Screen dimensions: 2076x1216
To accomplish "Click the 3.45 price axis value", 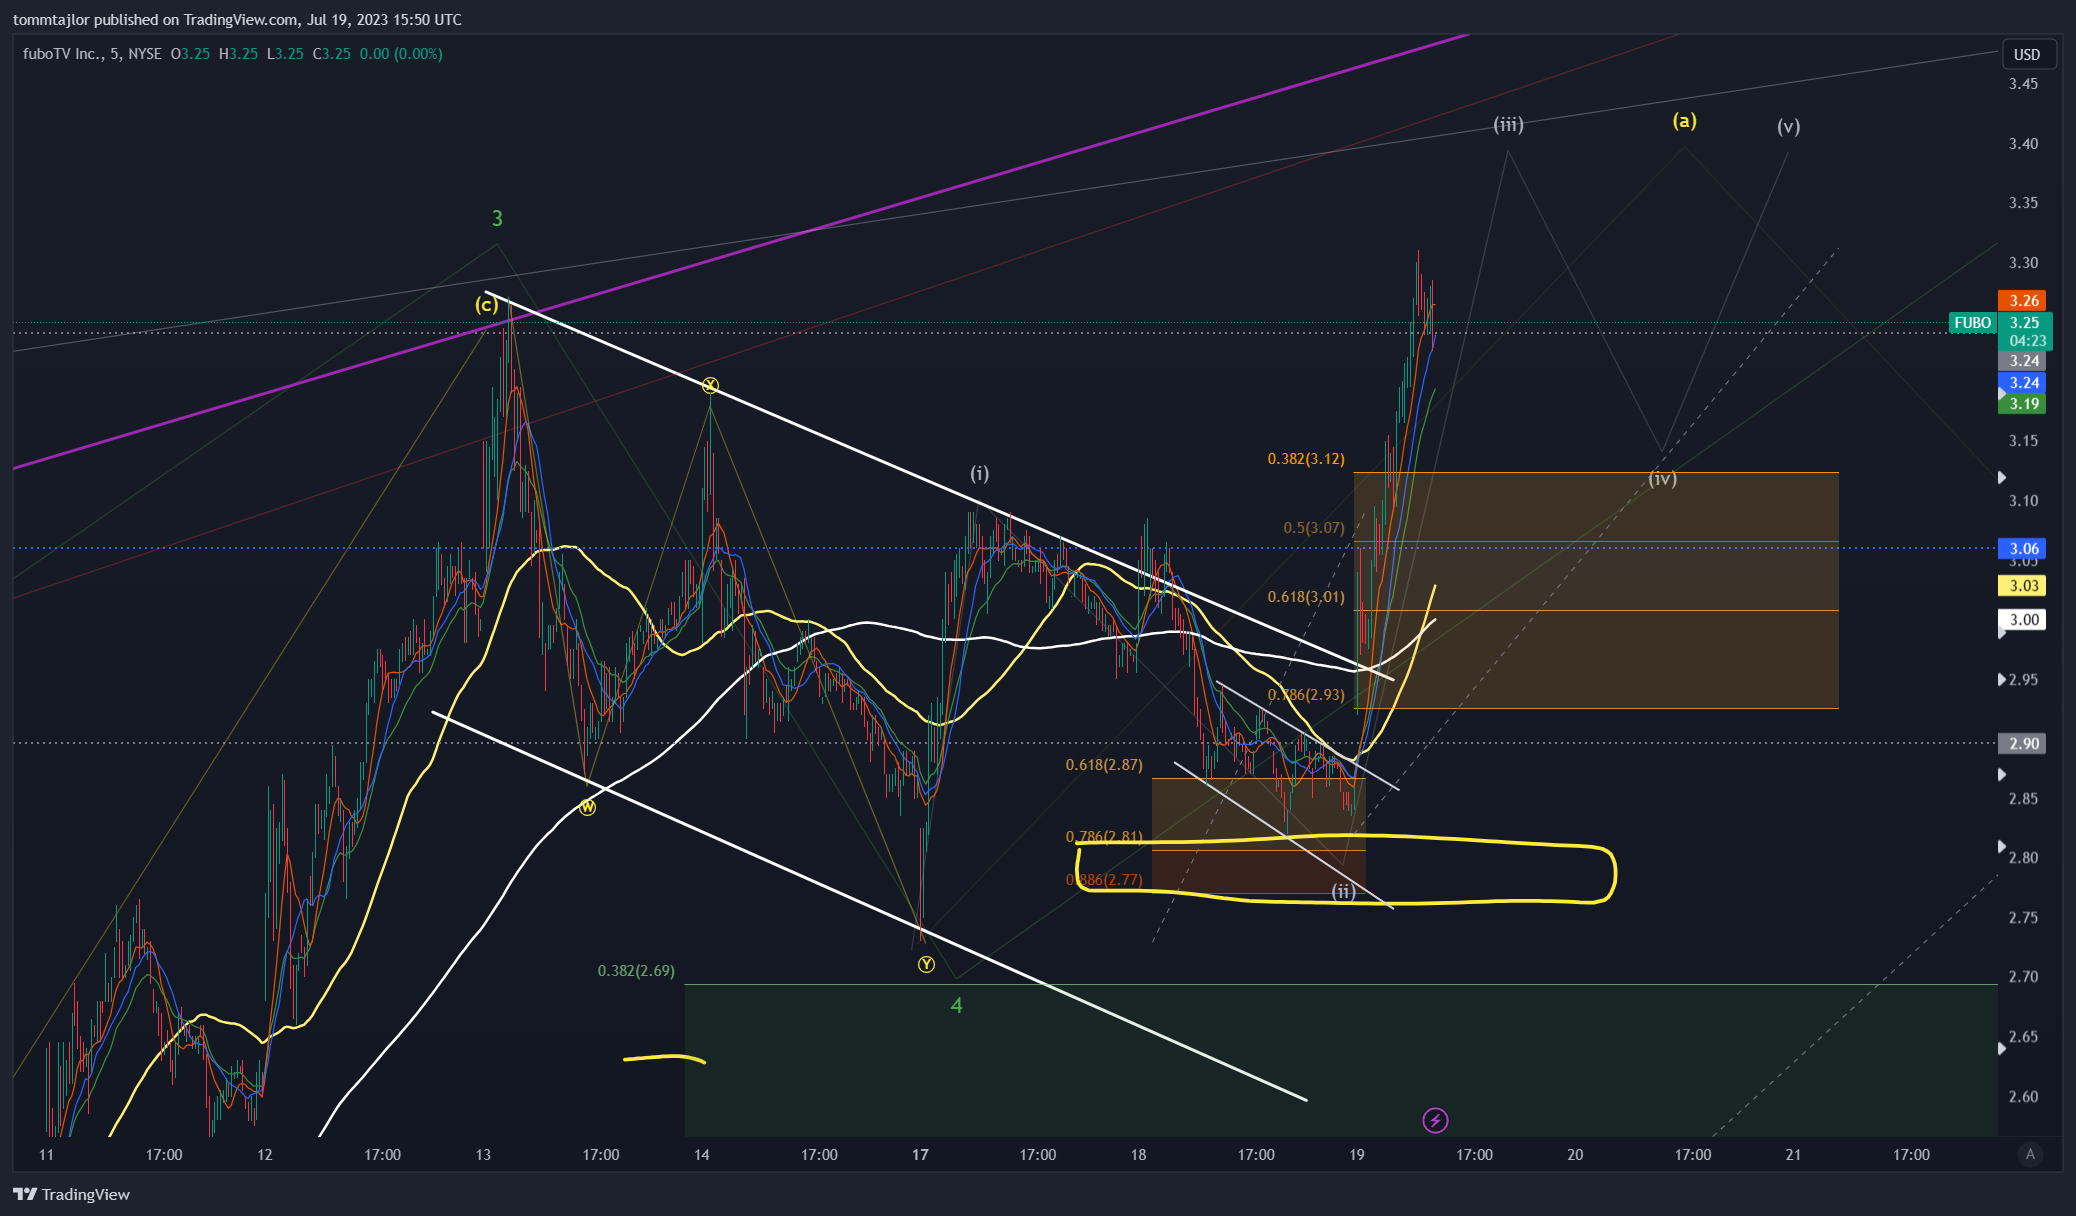I will pos(2024,84).
